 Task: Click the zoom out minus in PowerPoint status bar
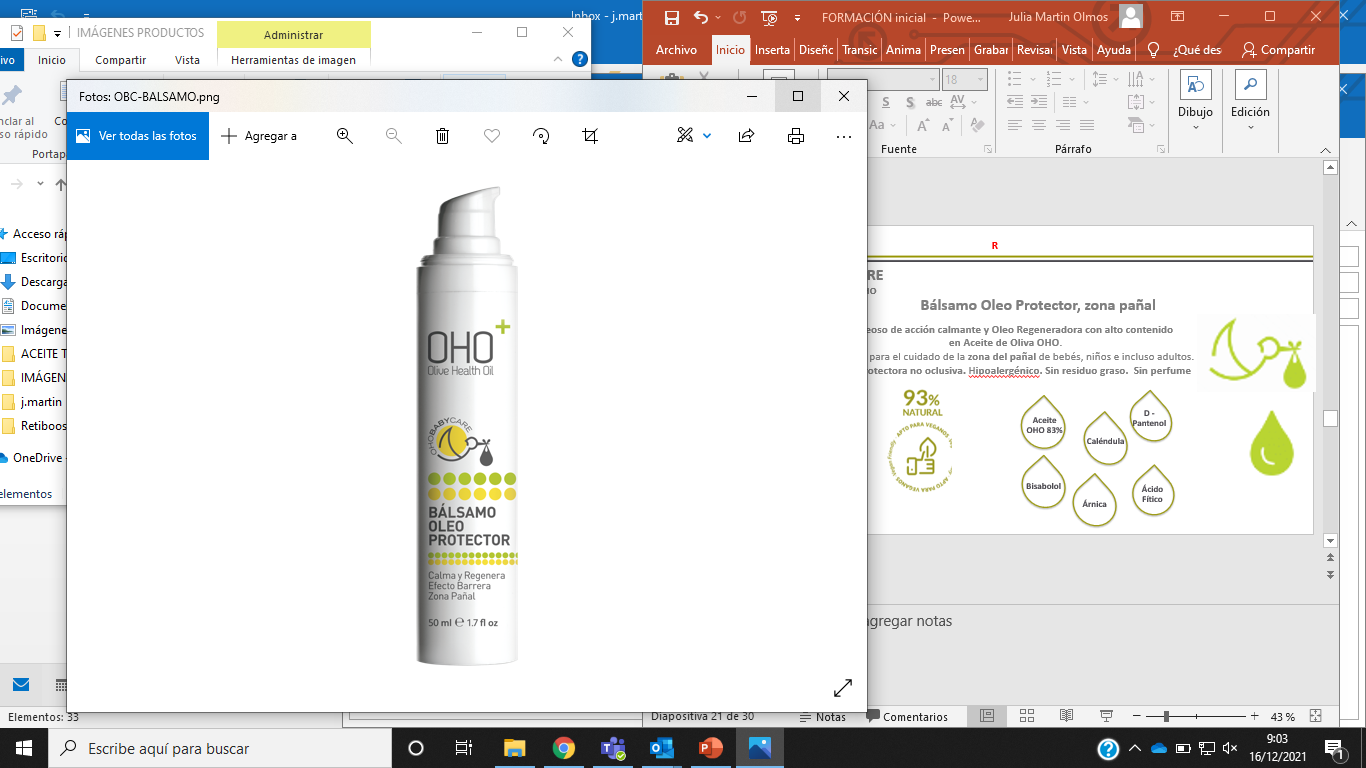[1138, 716]
